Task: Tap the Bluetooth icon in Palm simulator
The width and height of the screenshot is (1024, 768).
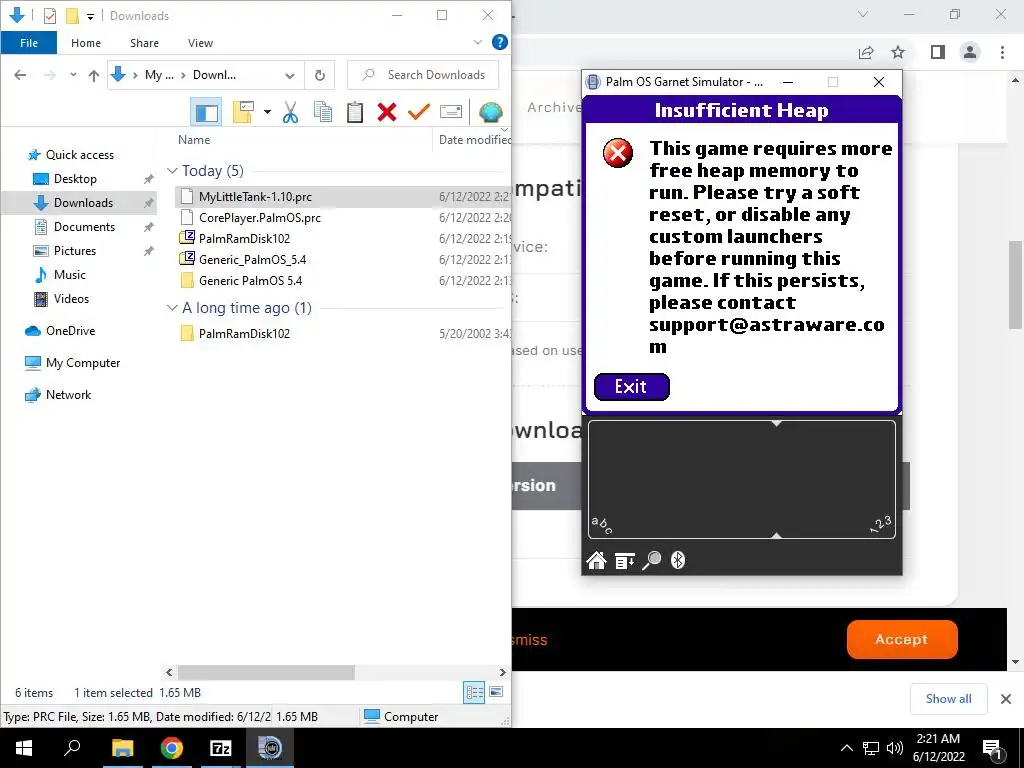Action: (x=678, y=560)
